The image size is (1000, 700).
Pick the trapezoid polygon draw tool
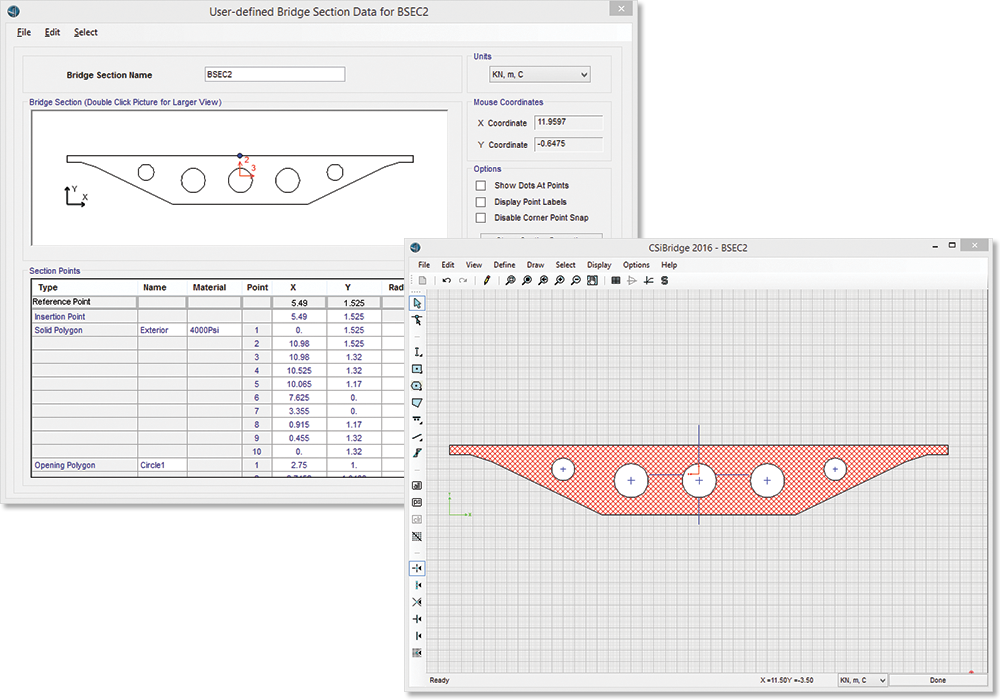coord(417,402)
